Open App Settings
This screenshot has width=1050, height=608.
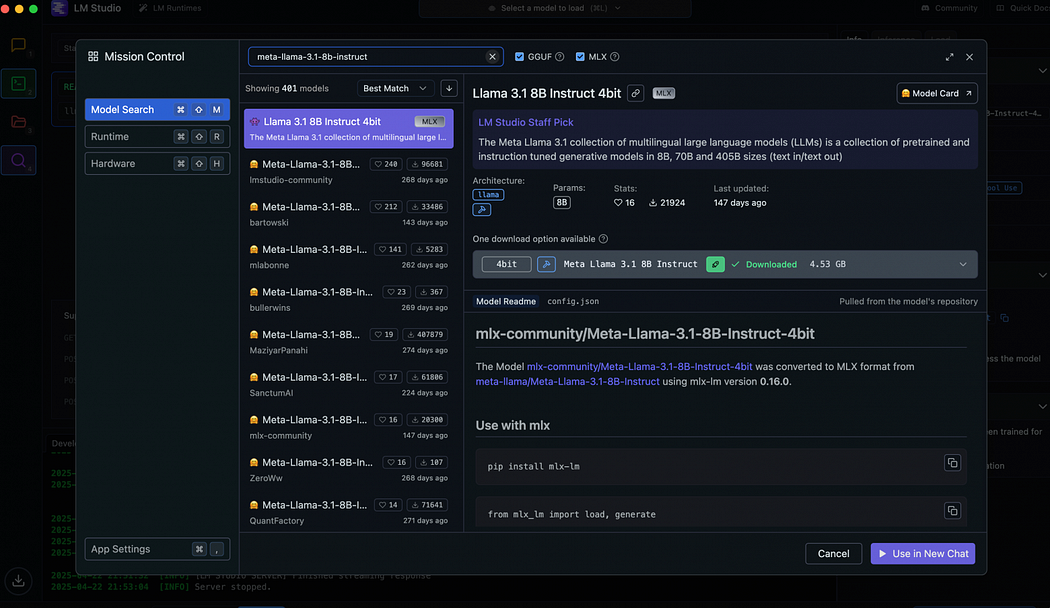coord(157,549)
